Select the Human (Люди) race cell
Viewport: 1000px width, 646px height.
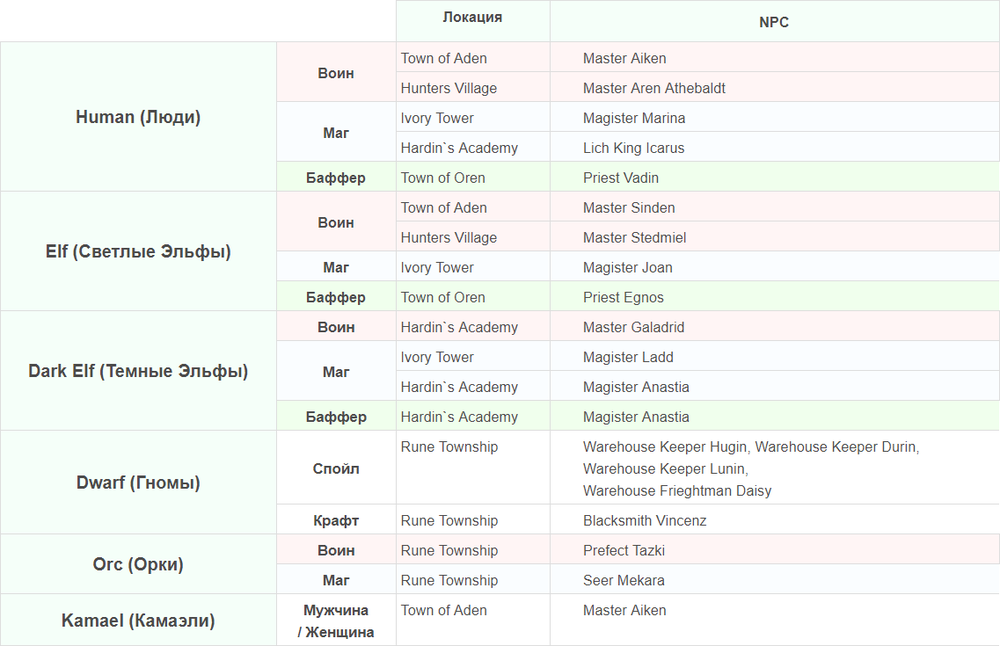coord(138,117)
